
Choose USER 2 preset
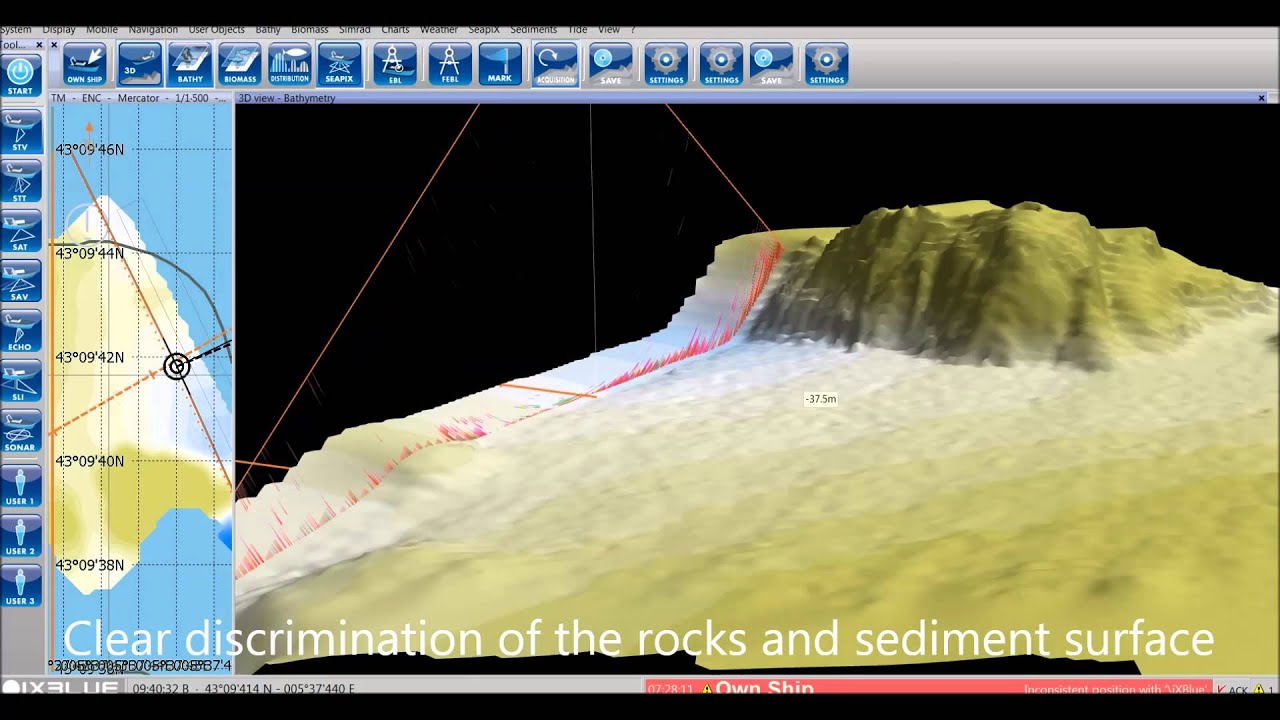(x=20, y=536)
